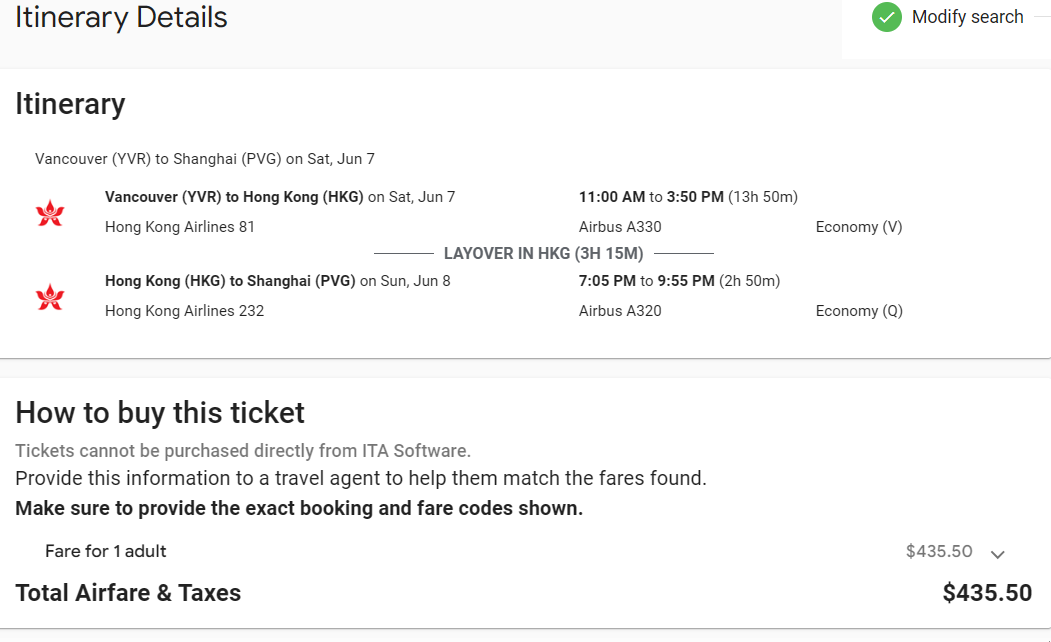
Task: Select the Hong Kong Airlines 232 flight number
Action: 184,311
